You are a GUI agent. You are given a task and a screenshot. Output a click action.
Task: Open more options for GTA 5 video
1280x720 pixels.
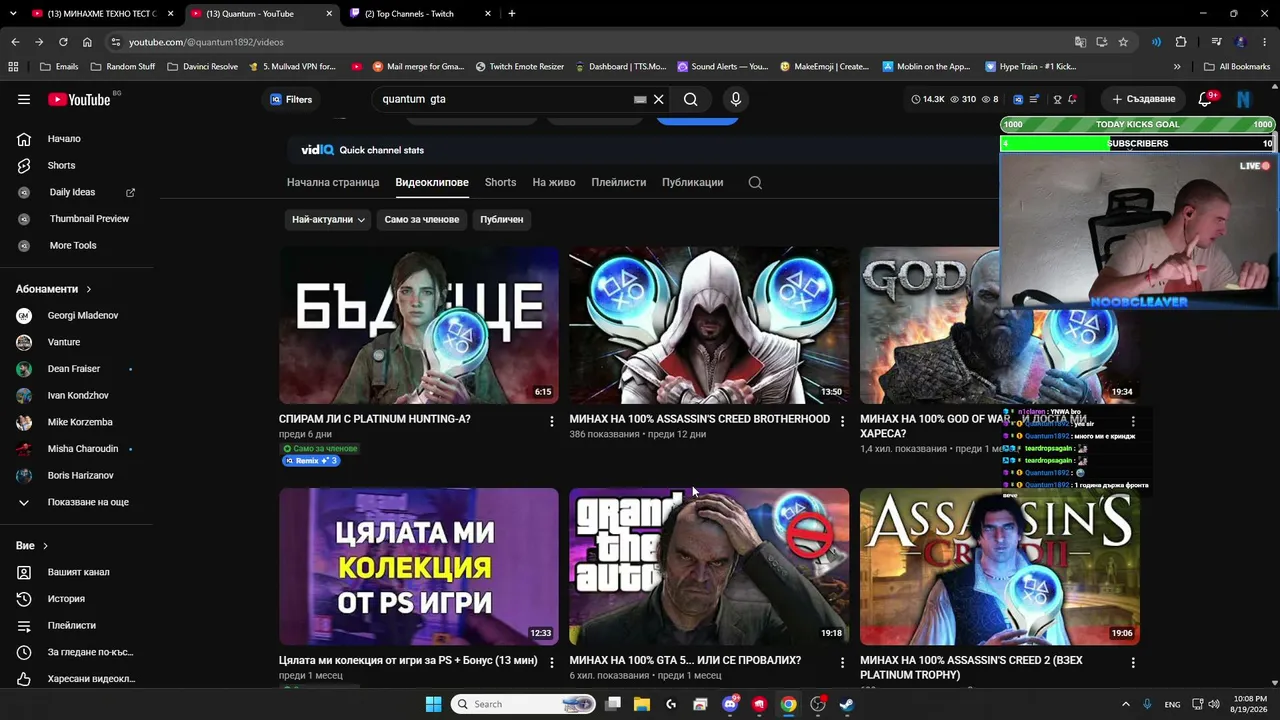(842, 663)
